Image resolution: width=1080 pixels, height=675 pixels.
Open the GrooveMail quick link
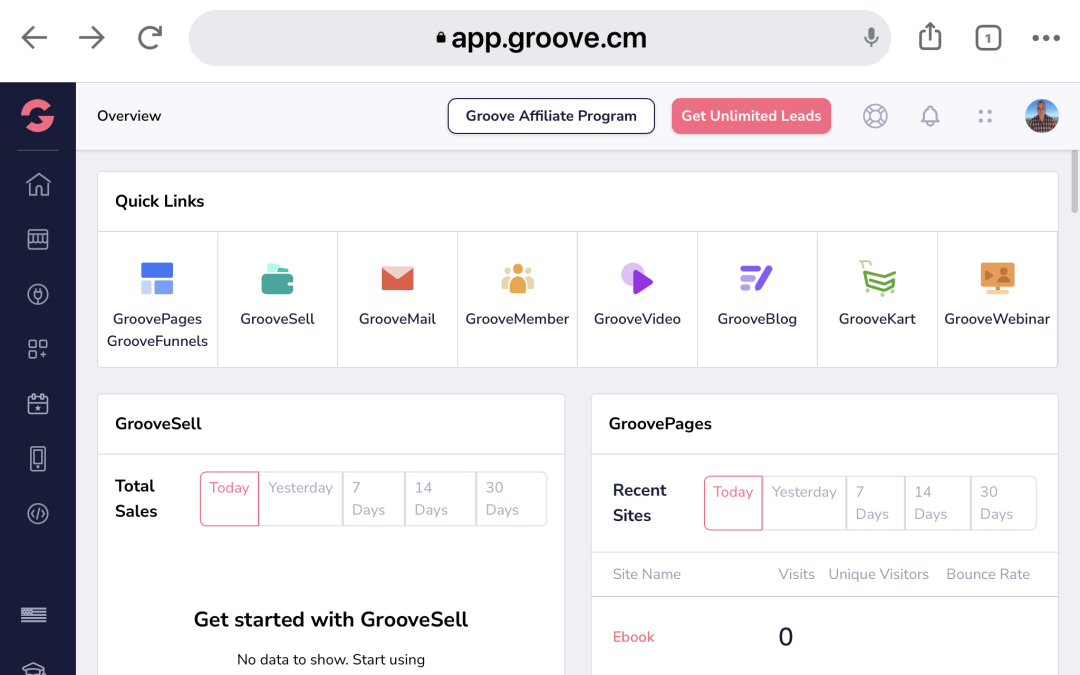pyautogui.click(x=397, y=300)
